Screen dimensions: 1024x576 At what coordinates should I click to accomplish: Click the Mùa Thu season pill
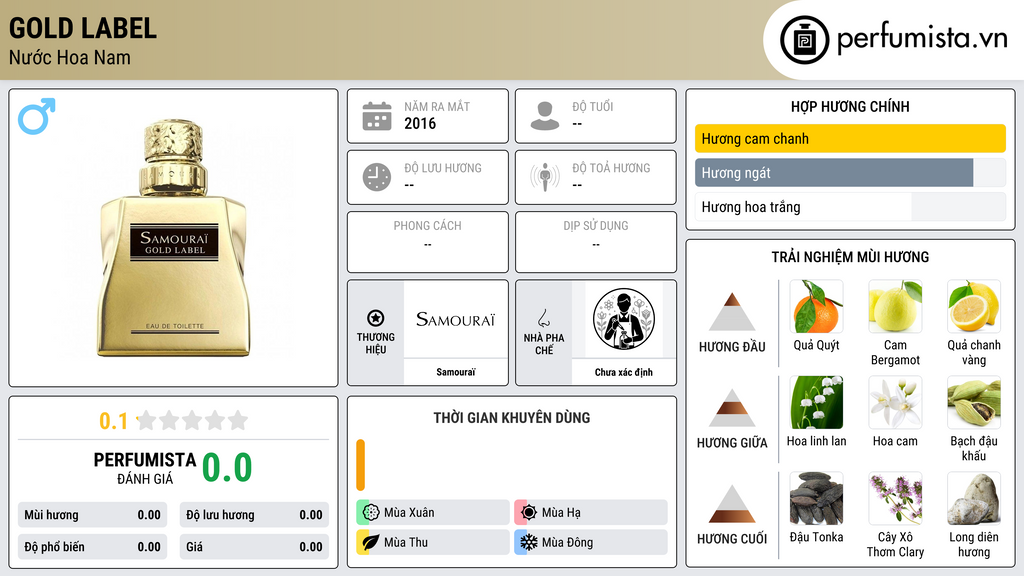(x=433, y=542)
